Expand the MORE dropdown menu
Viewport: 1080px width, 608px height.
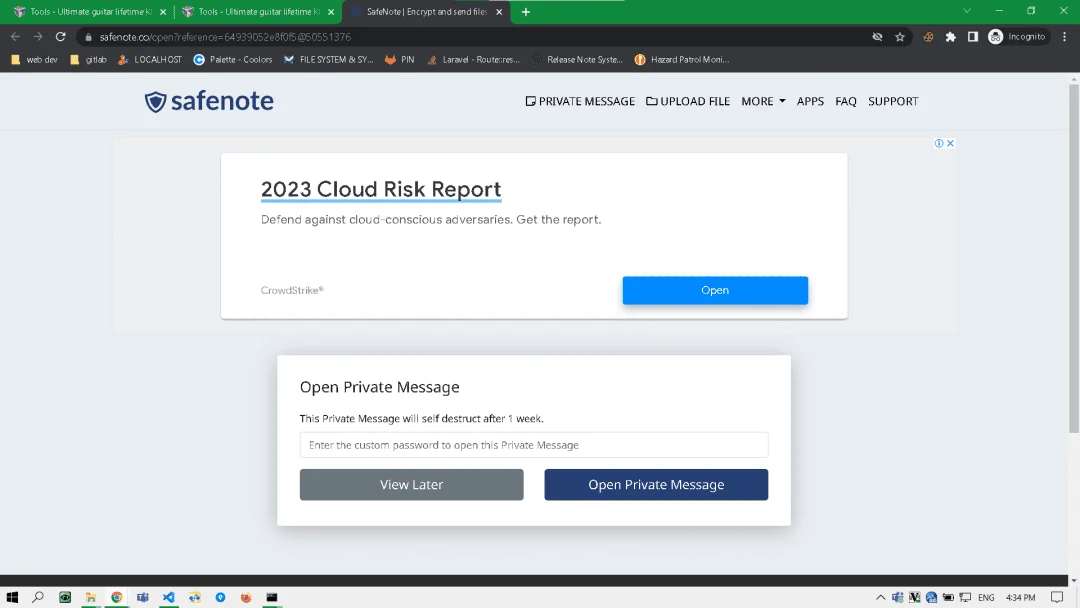tap(763, 101)
